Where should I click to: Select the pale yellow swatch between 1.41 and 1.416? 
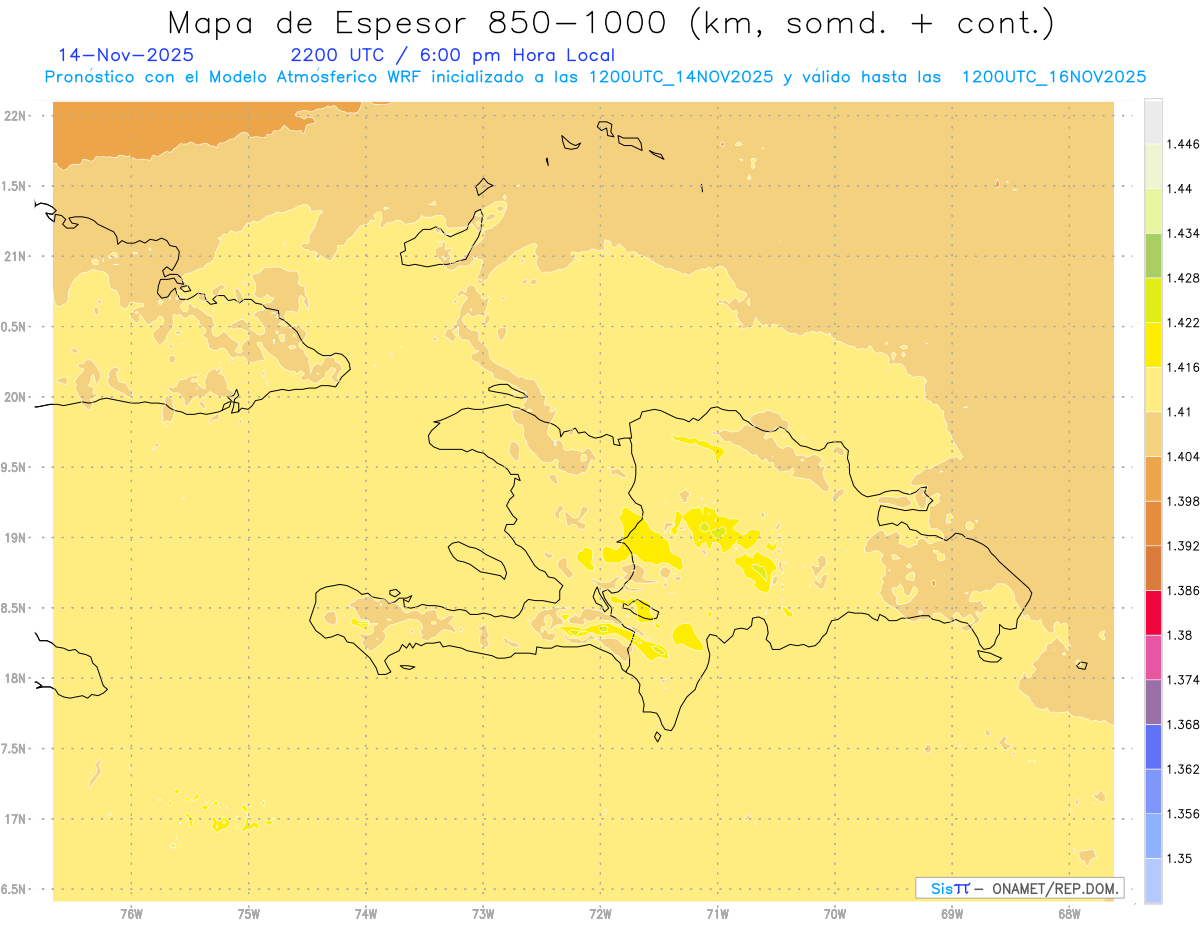[1153, 389]
